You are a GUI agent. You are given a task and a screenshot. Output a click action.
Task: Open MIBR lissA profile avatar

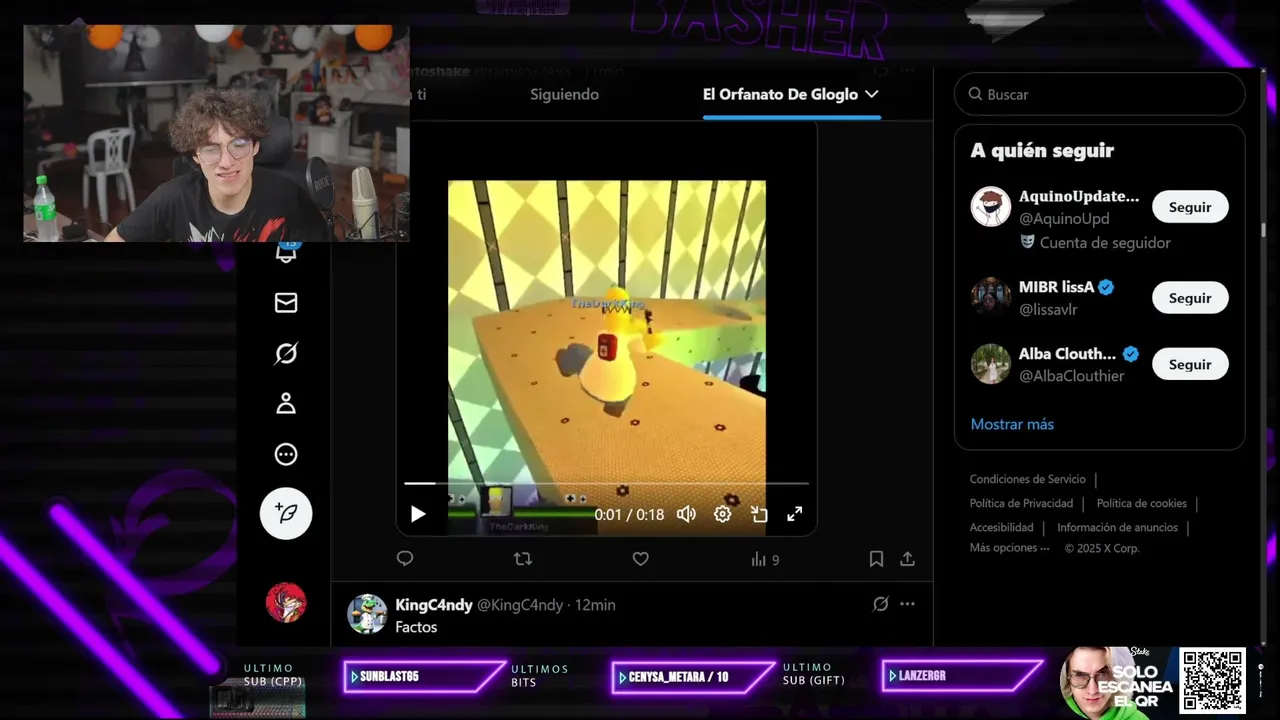point(991,298)
